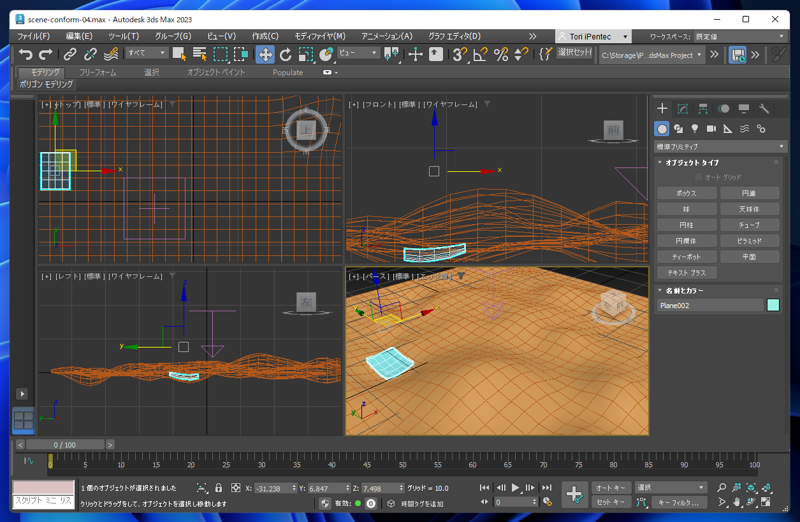
Task: Click the Unlink Selection icon
Action: pos(90,54)
